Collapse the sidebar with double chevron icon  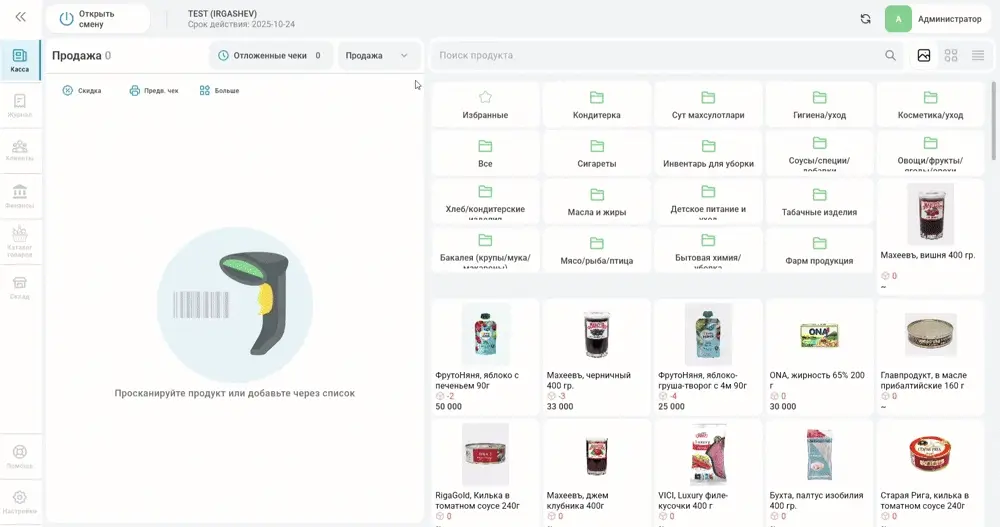[20, 17]
